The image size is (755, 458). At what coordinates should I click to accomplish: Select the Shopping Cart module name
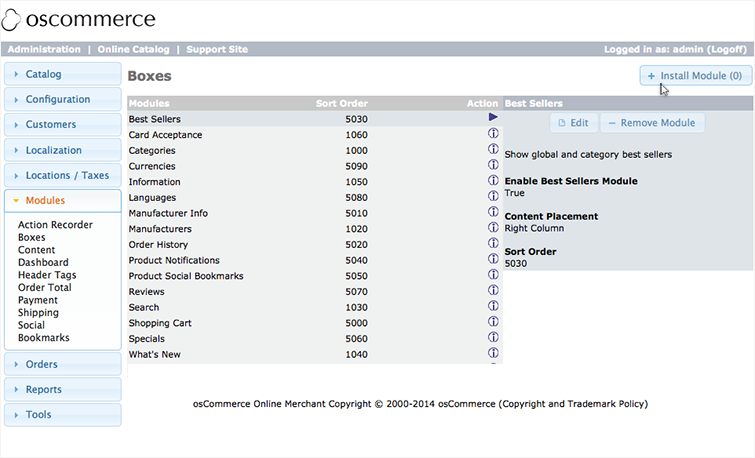(x=160, y=323)
